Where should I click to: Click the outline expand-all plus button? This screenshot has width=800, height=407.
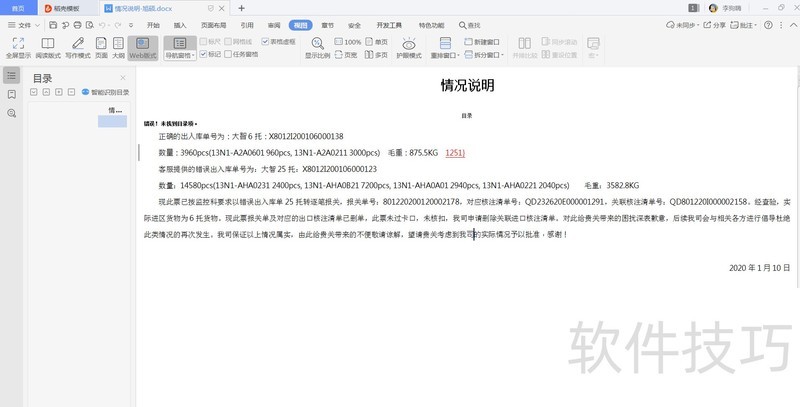[x=59, y=92]
